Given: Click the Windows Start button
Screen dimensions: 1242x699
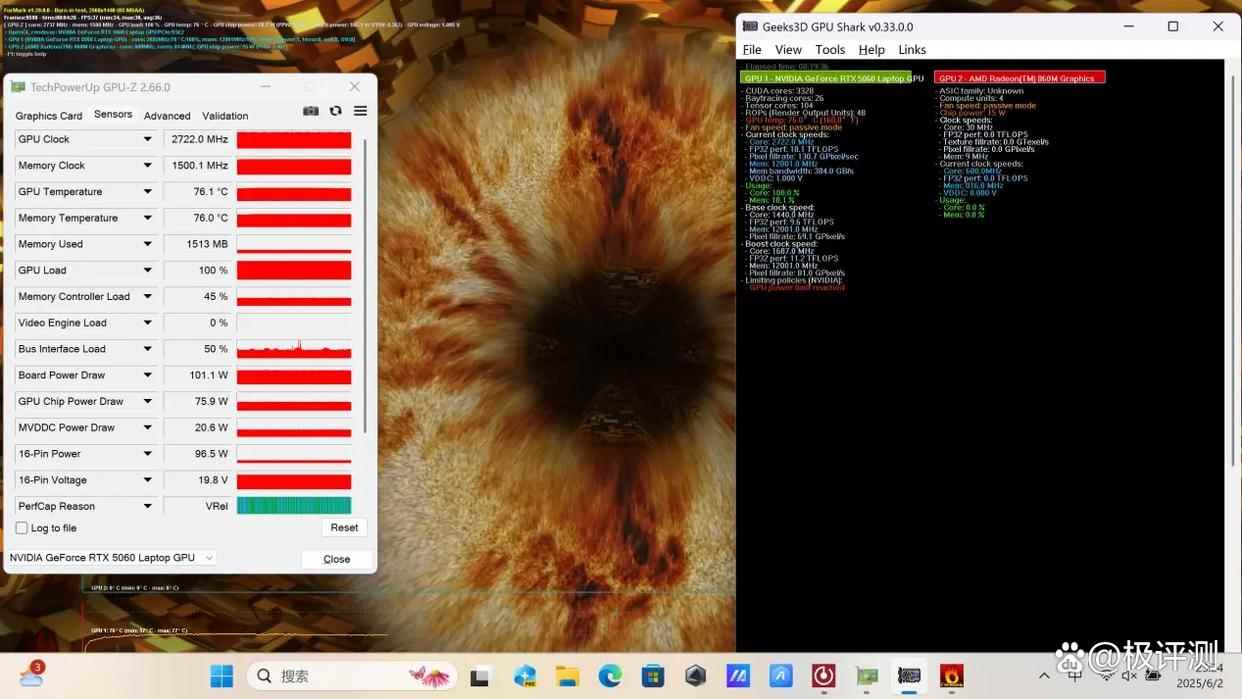Looking at the screenshot, I should click(x=221, y=676).
